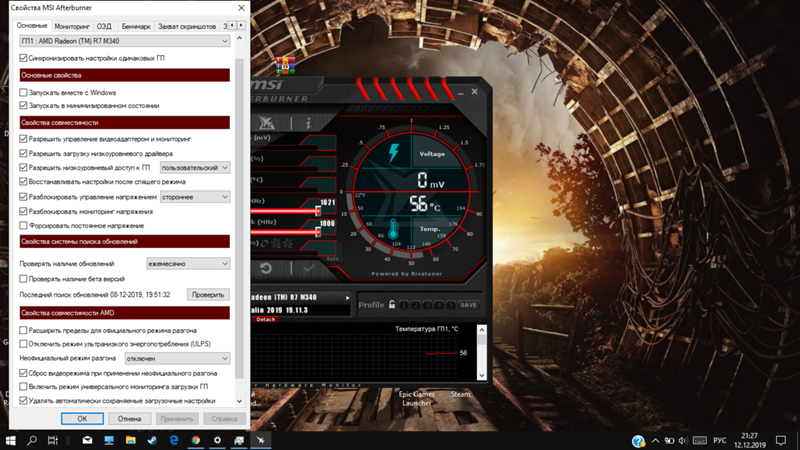Open the Steam desktop shortcut
This screenshot has width=800, height=450.
460,394
